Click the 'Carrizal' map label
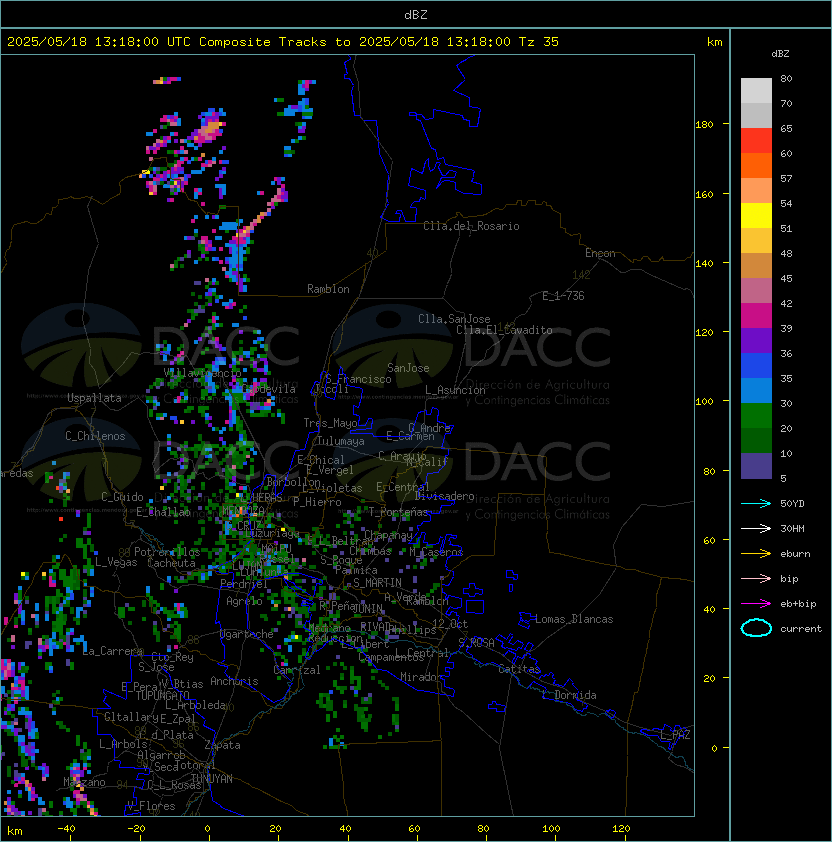 coord(297,670)
